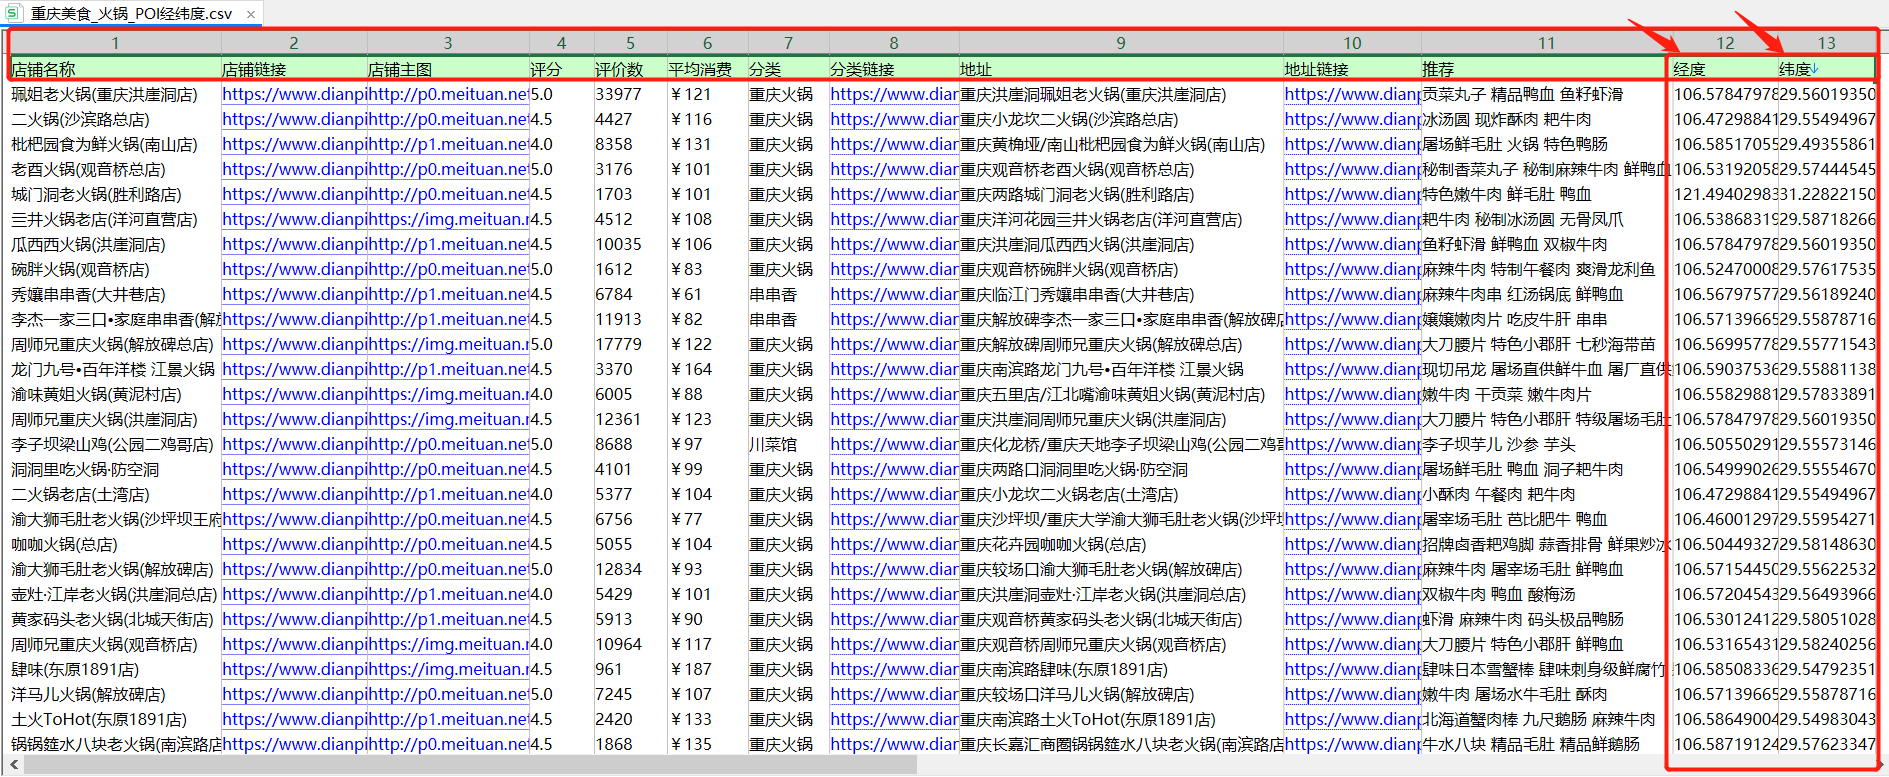The width and height of the screenshot is (1889, 777).
Task: Select the average cost cell ¥61
Action: tap(707, 294)
